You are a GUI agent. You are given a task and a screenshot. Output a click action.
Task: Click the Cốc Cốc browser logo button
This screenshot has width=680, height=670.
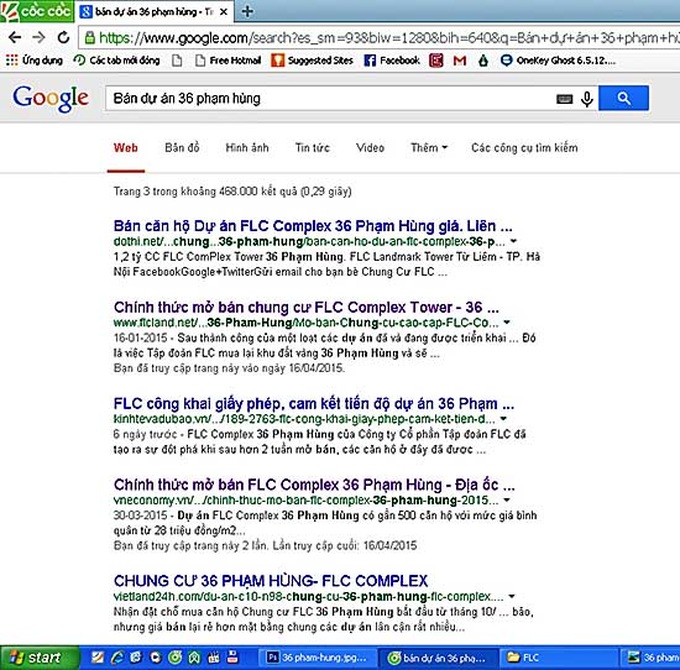click(x=36, y=11)
